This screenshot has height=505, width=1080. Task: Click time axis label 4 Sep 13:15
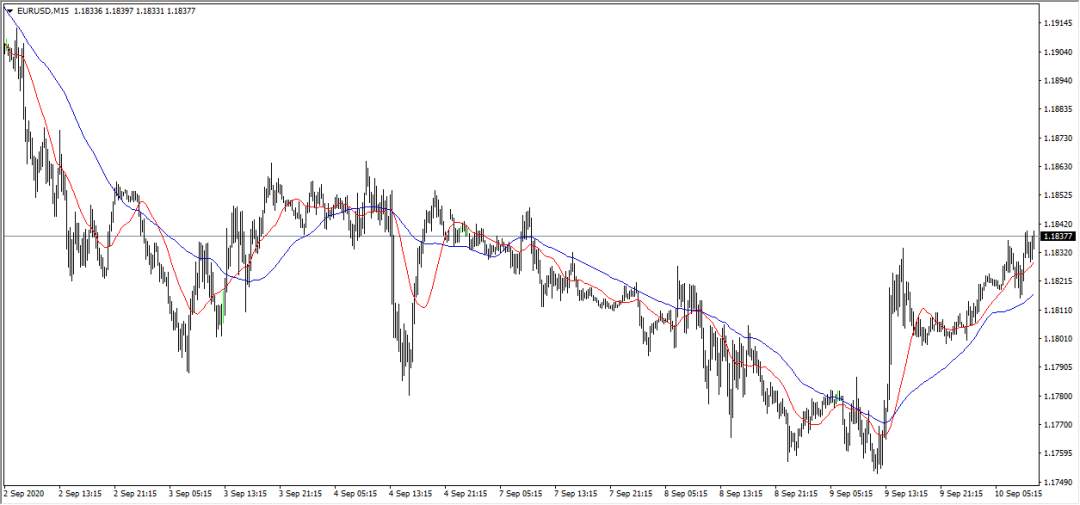pyautogui.click(x=411, y=494)
